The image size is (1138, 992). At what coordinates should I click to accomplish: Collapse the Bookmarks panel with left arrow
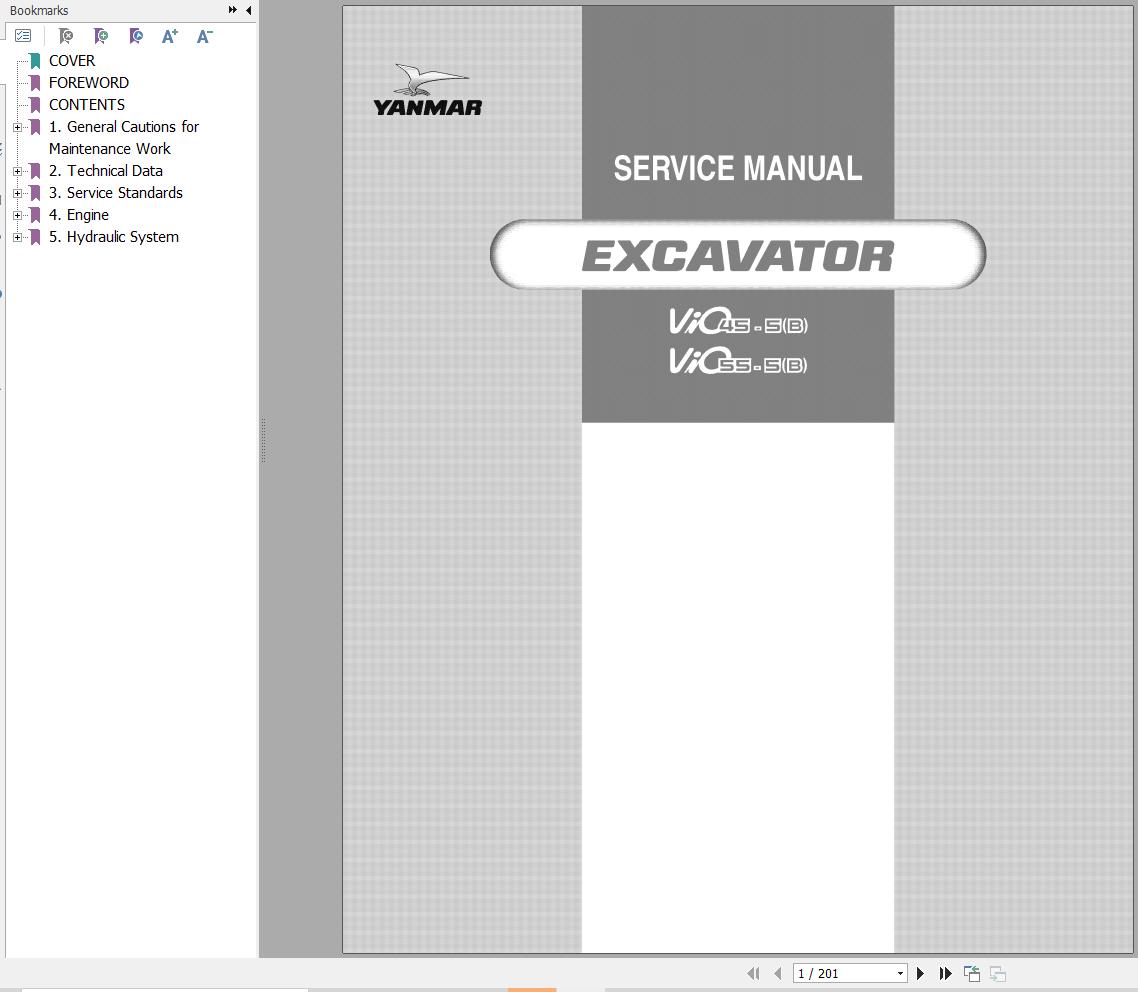[x=249, y=10]
